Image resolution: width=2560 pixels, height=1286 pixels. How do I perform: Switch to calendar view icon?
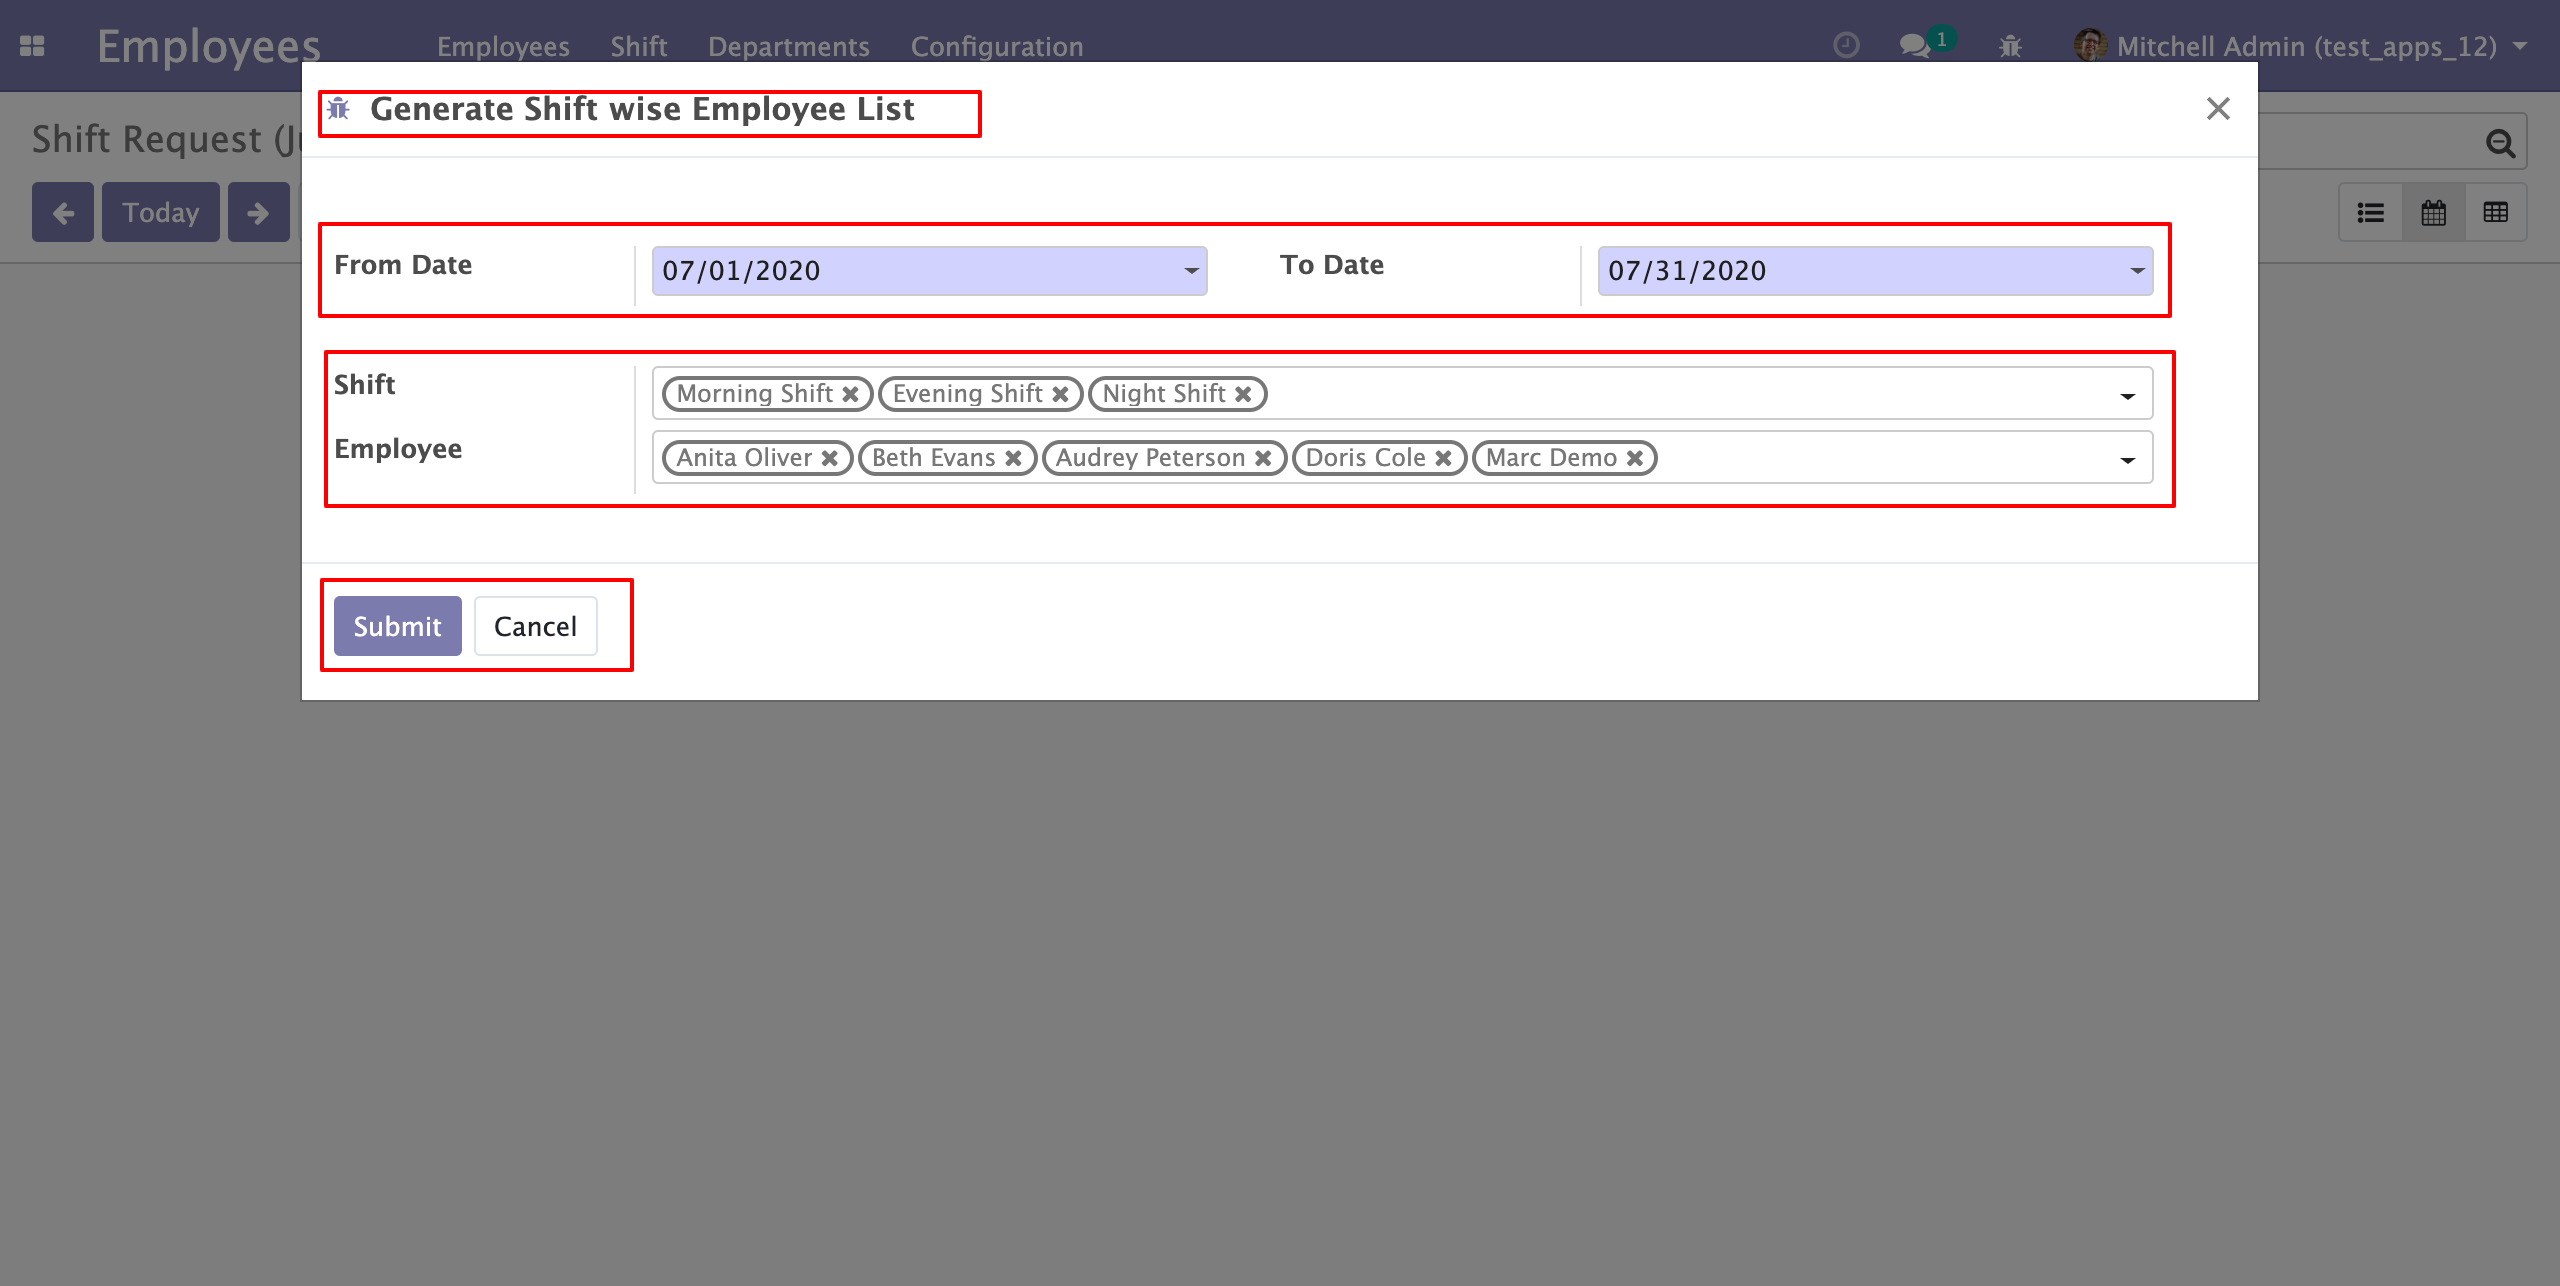click(x=2434, y=212)
